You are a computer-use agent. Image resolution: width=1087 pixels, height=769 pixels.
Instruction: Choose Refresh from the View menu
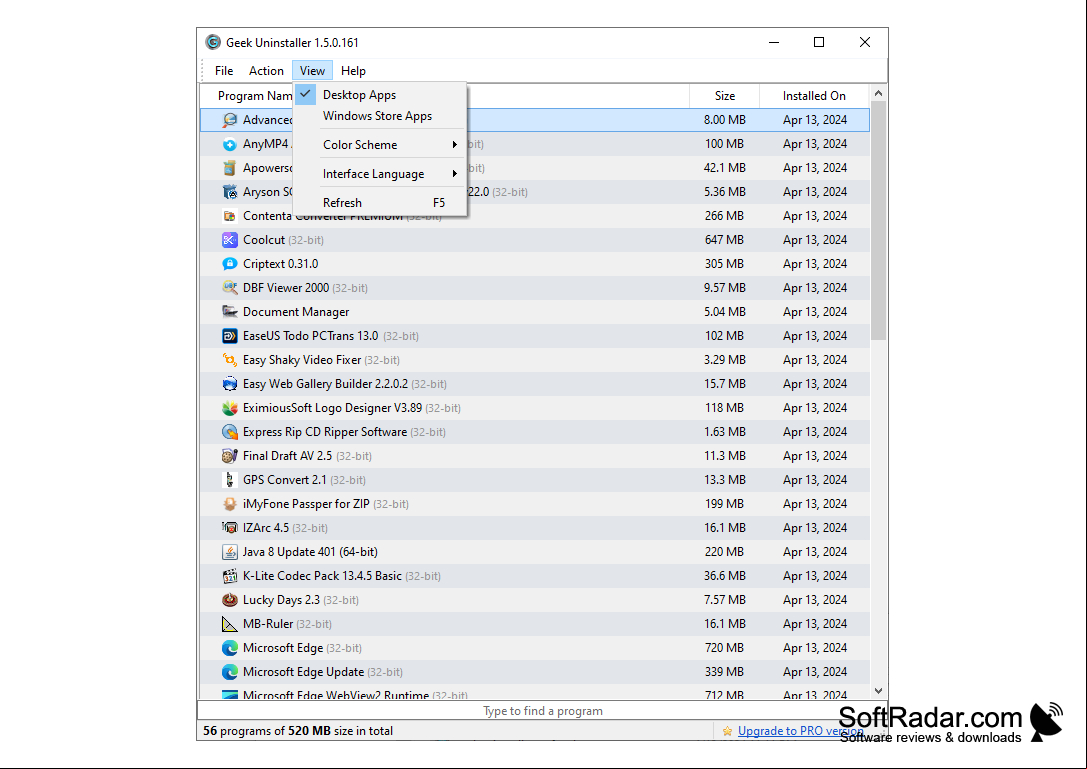(380, 203)
